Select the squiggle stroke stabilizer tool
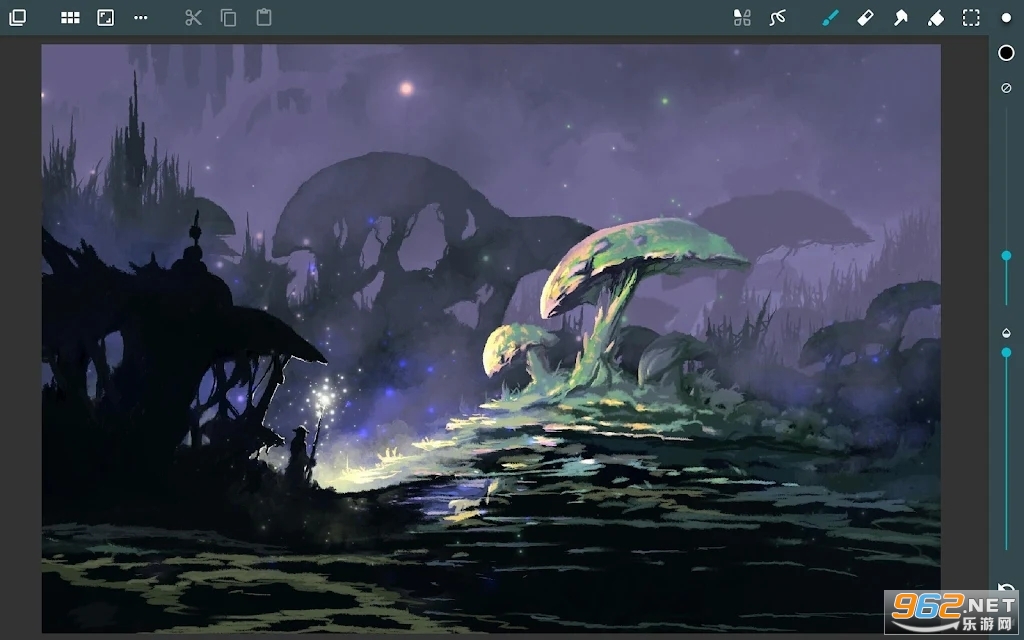The width and height of the screenshot is (1024, 640). 777,18
